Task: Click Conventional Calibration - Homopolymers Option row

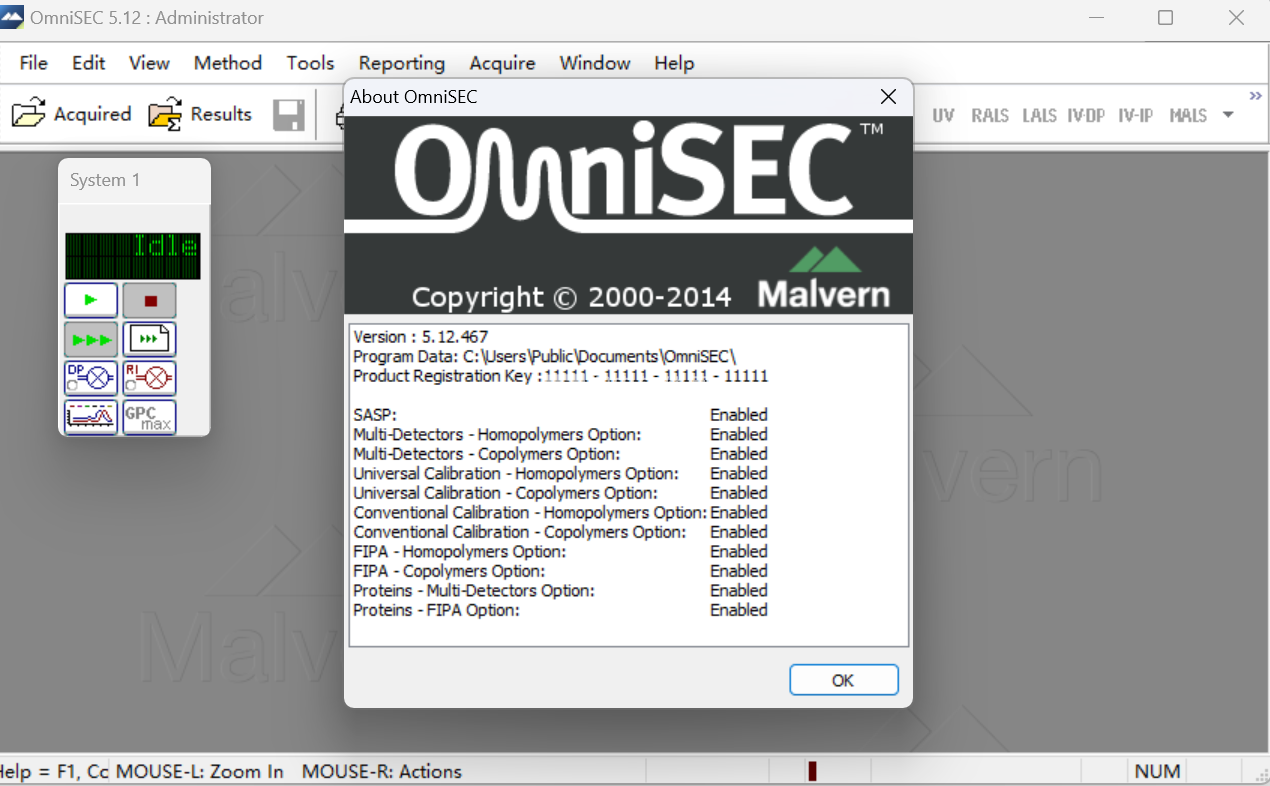Action: (560, 512)
